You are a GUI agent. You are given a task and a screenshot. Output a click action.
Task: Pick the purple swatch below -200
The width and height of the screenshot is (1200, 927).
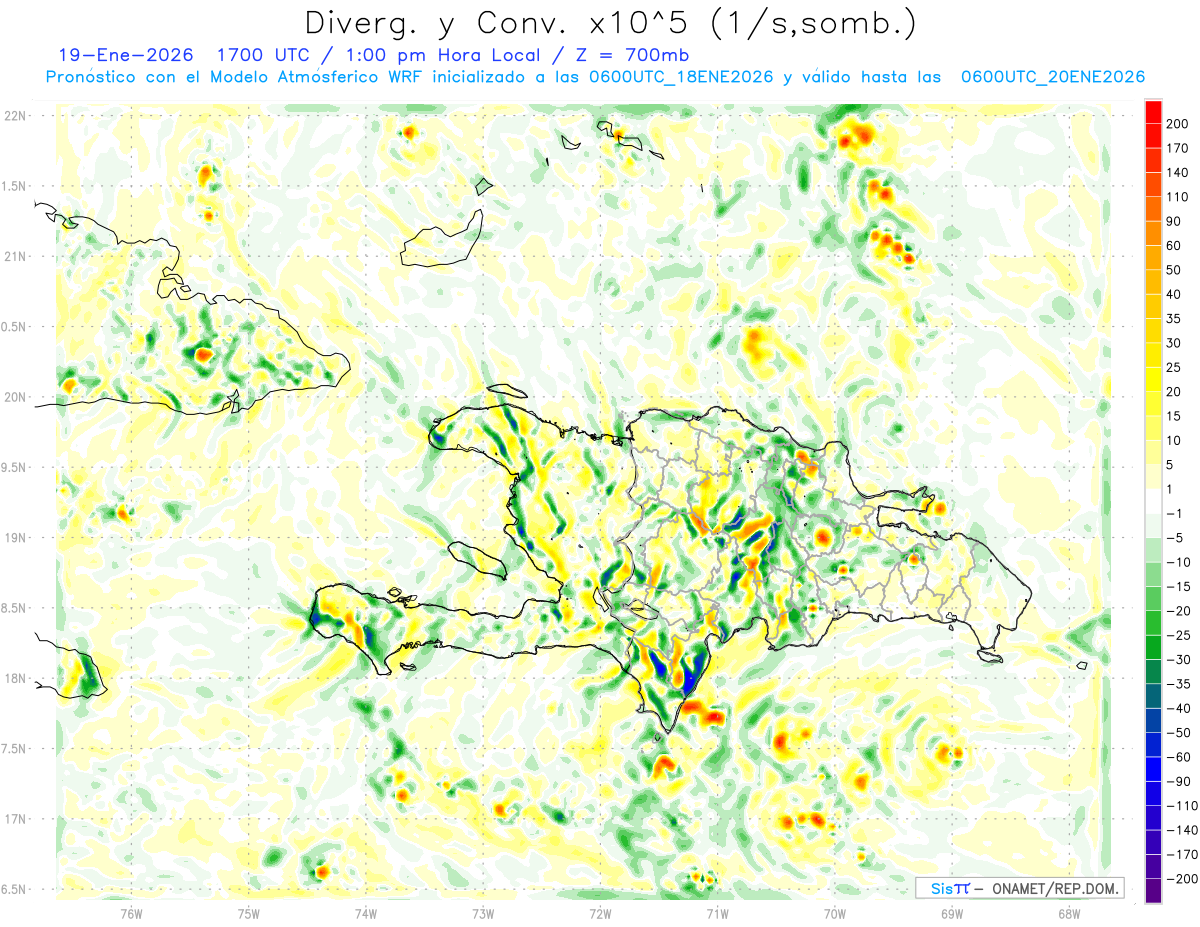[x=1153, y=890]
